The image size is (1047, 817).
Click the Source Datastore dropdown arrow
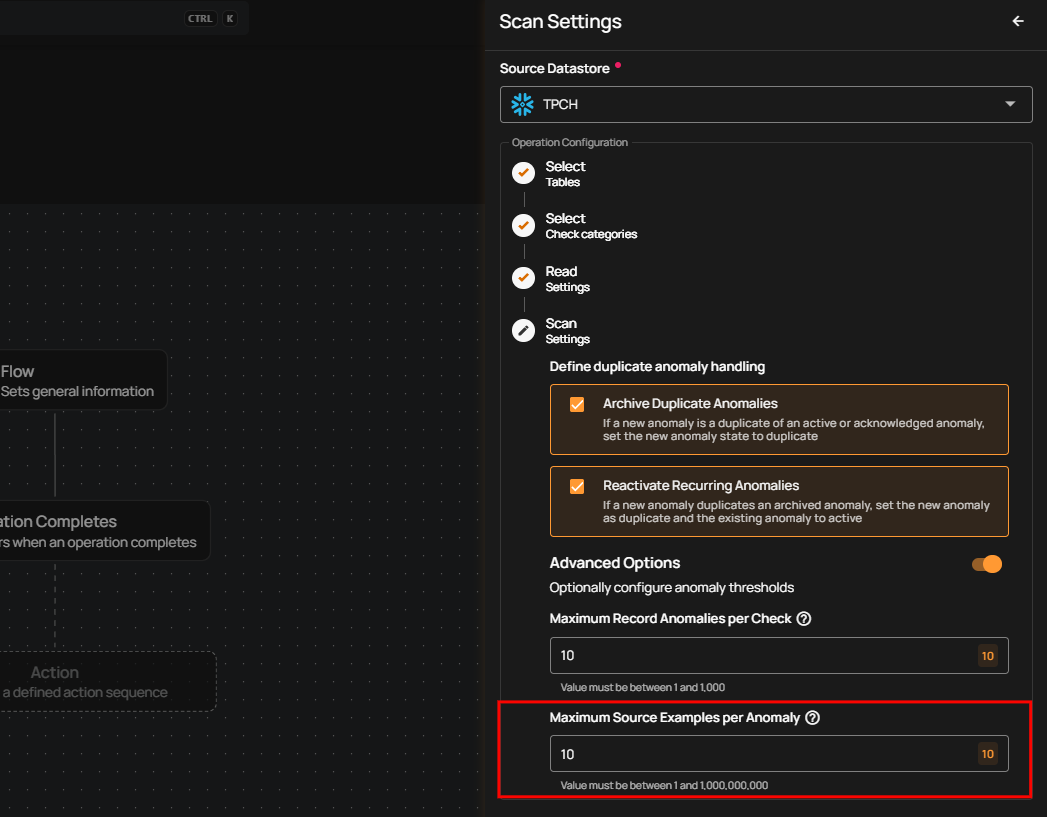1010,104
